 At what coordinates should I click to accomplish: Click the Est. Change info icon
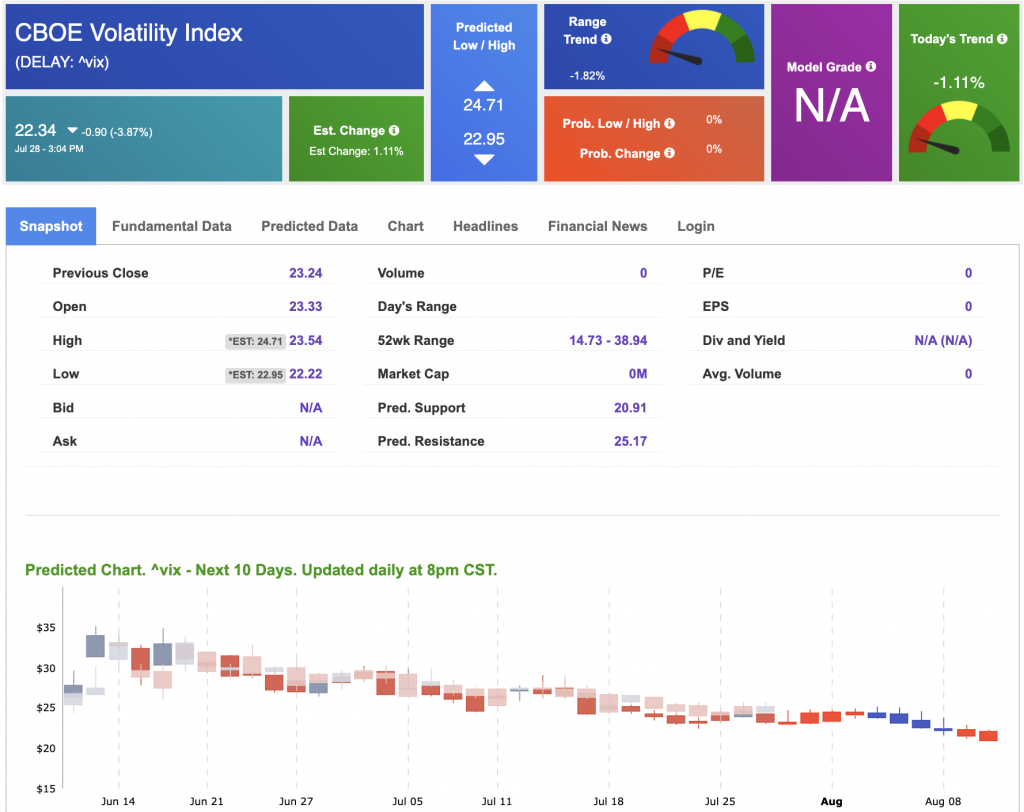coord(394,130)
